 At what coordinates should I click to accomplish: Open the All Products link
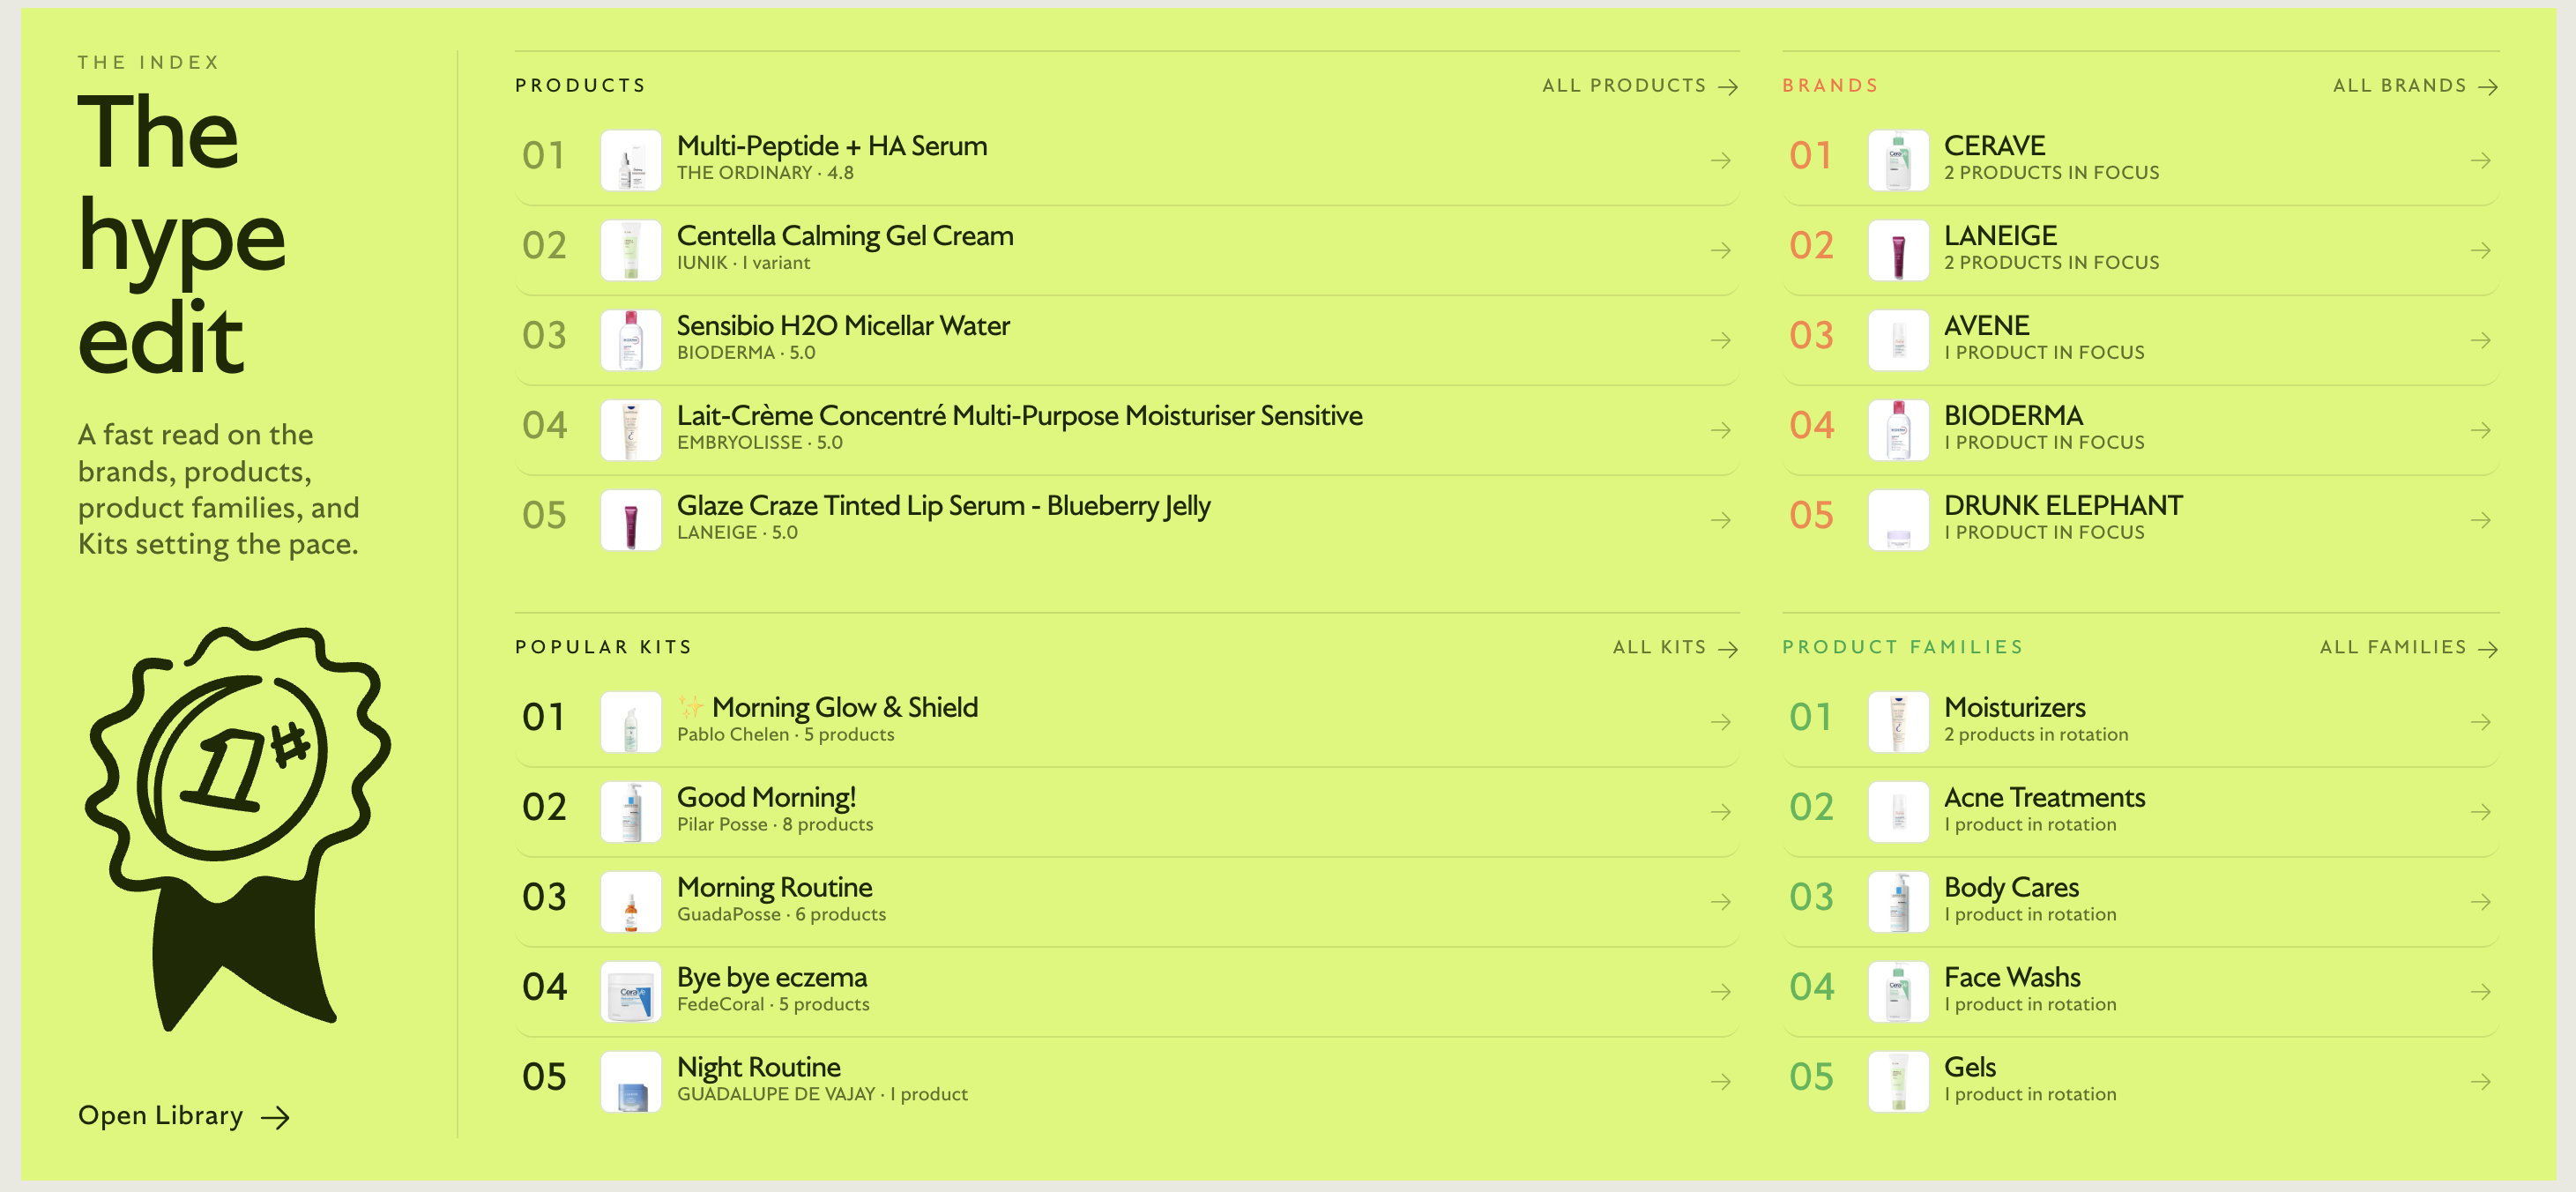click(x=1639, y=86)
